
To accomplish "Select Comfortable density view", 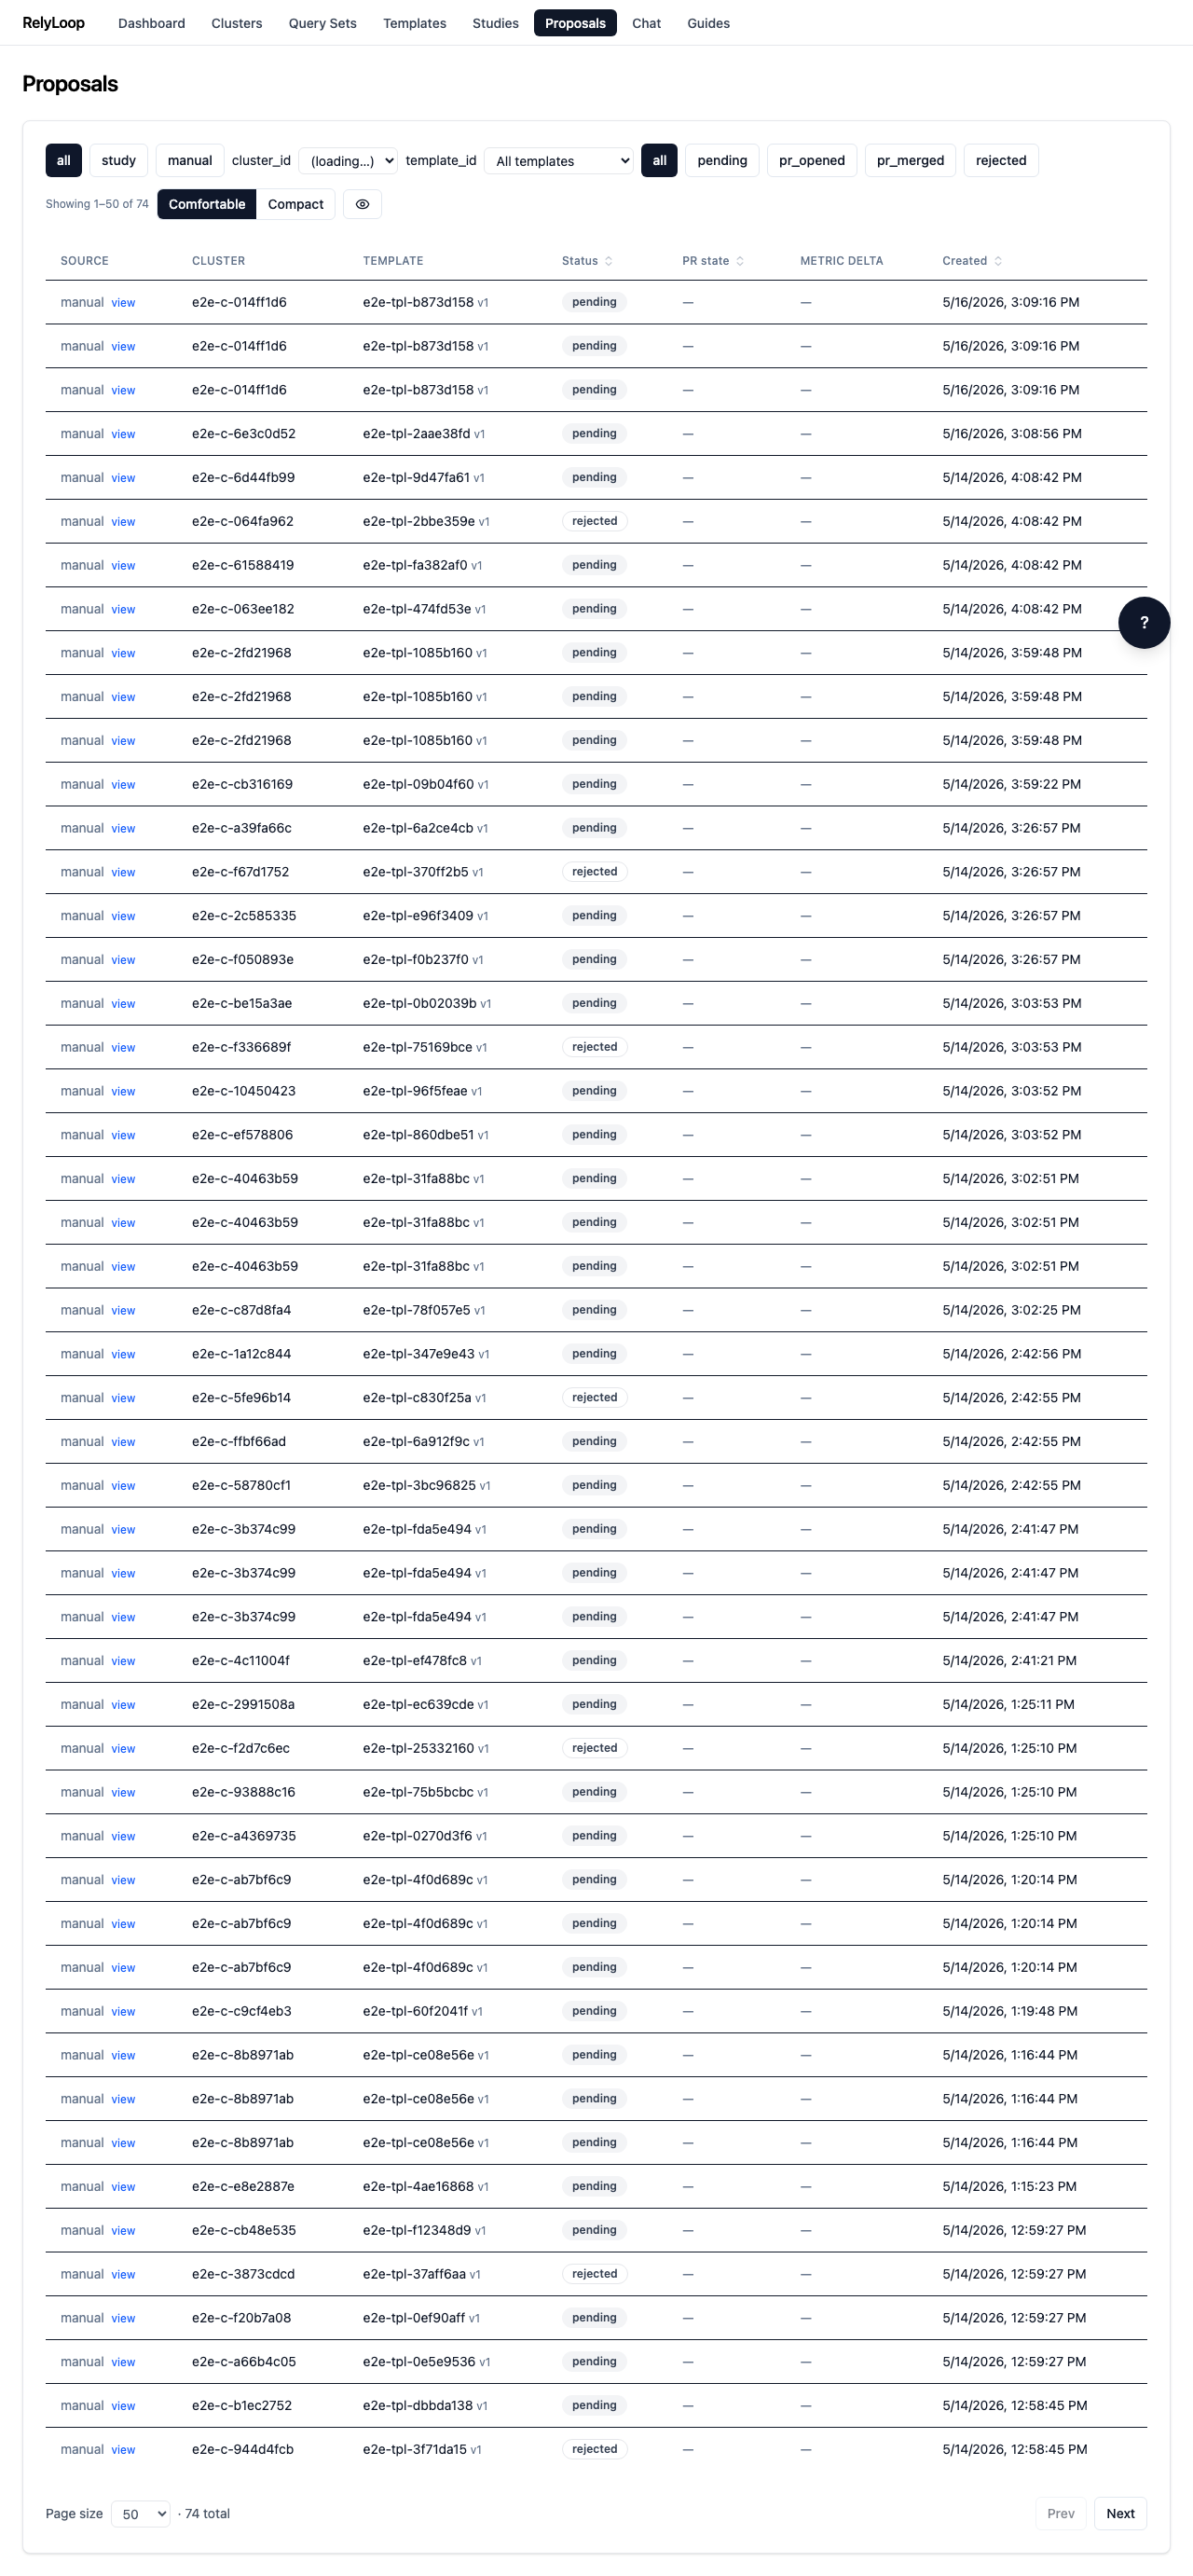I will click(x=207, y=204).
